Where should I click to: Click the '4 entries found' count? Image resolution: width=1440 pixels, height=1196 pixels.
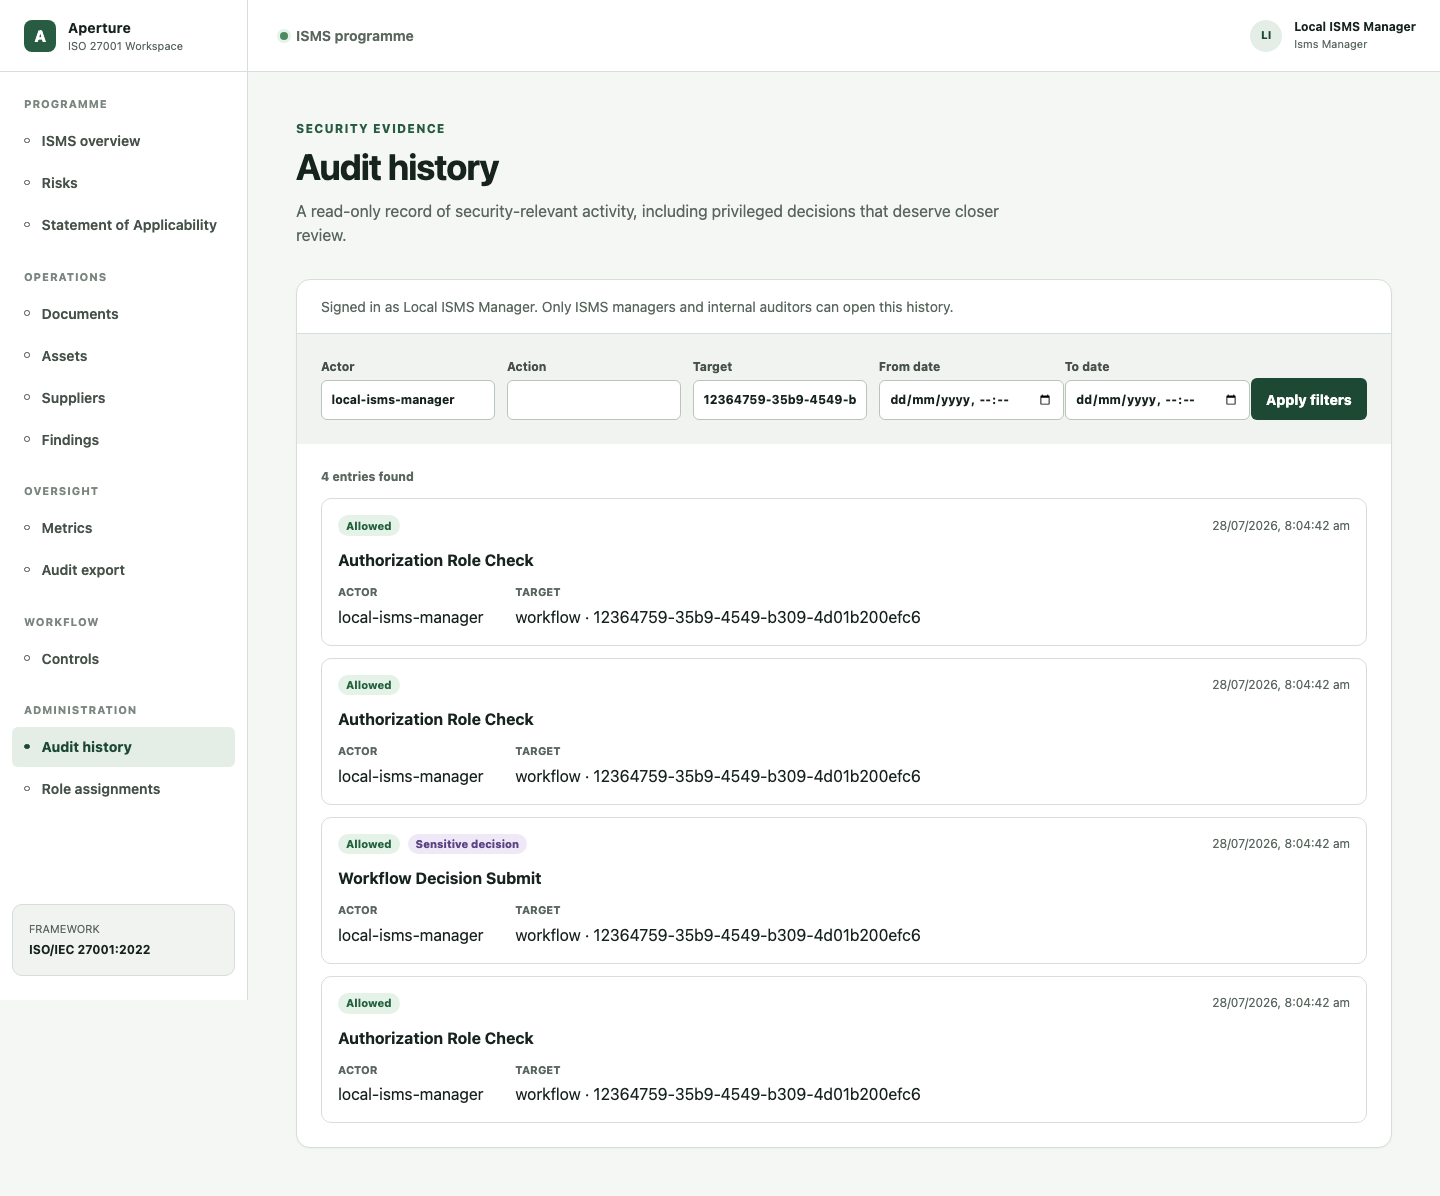(367, 477)
